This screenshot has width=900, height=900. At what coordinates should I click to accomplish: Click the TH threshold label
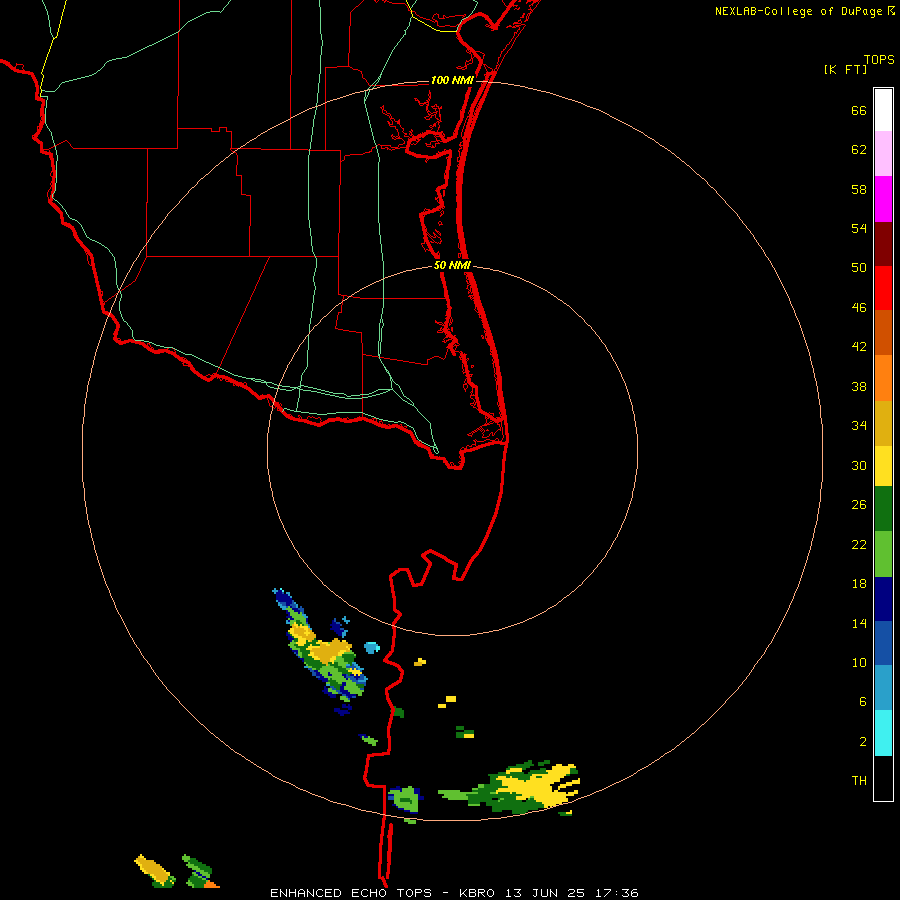coord(859,781)
